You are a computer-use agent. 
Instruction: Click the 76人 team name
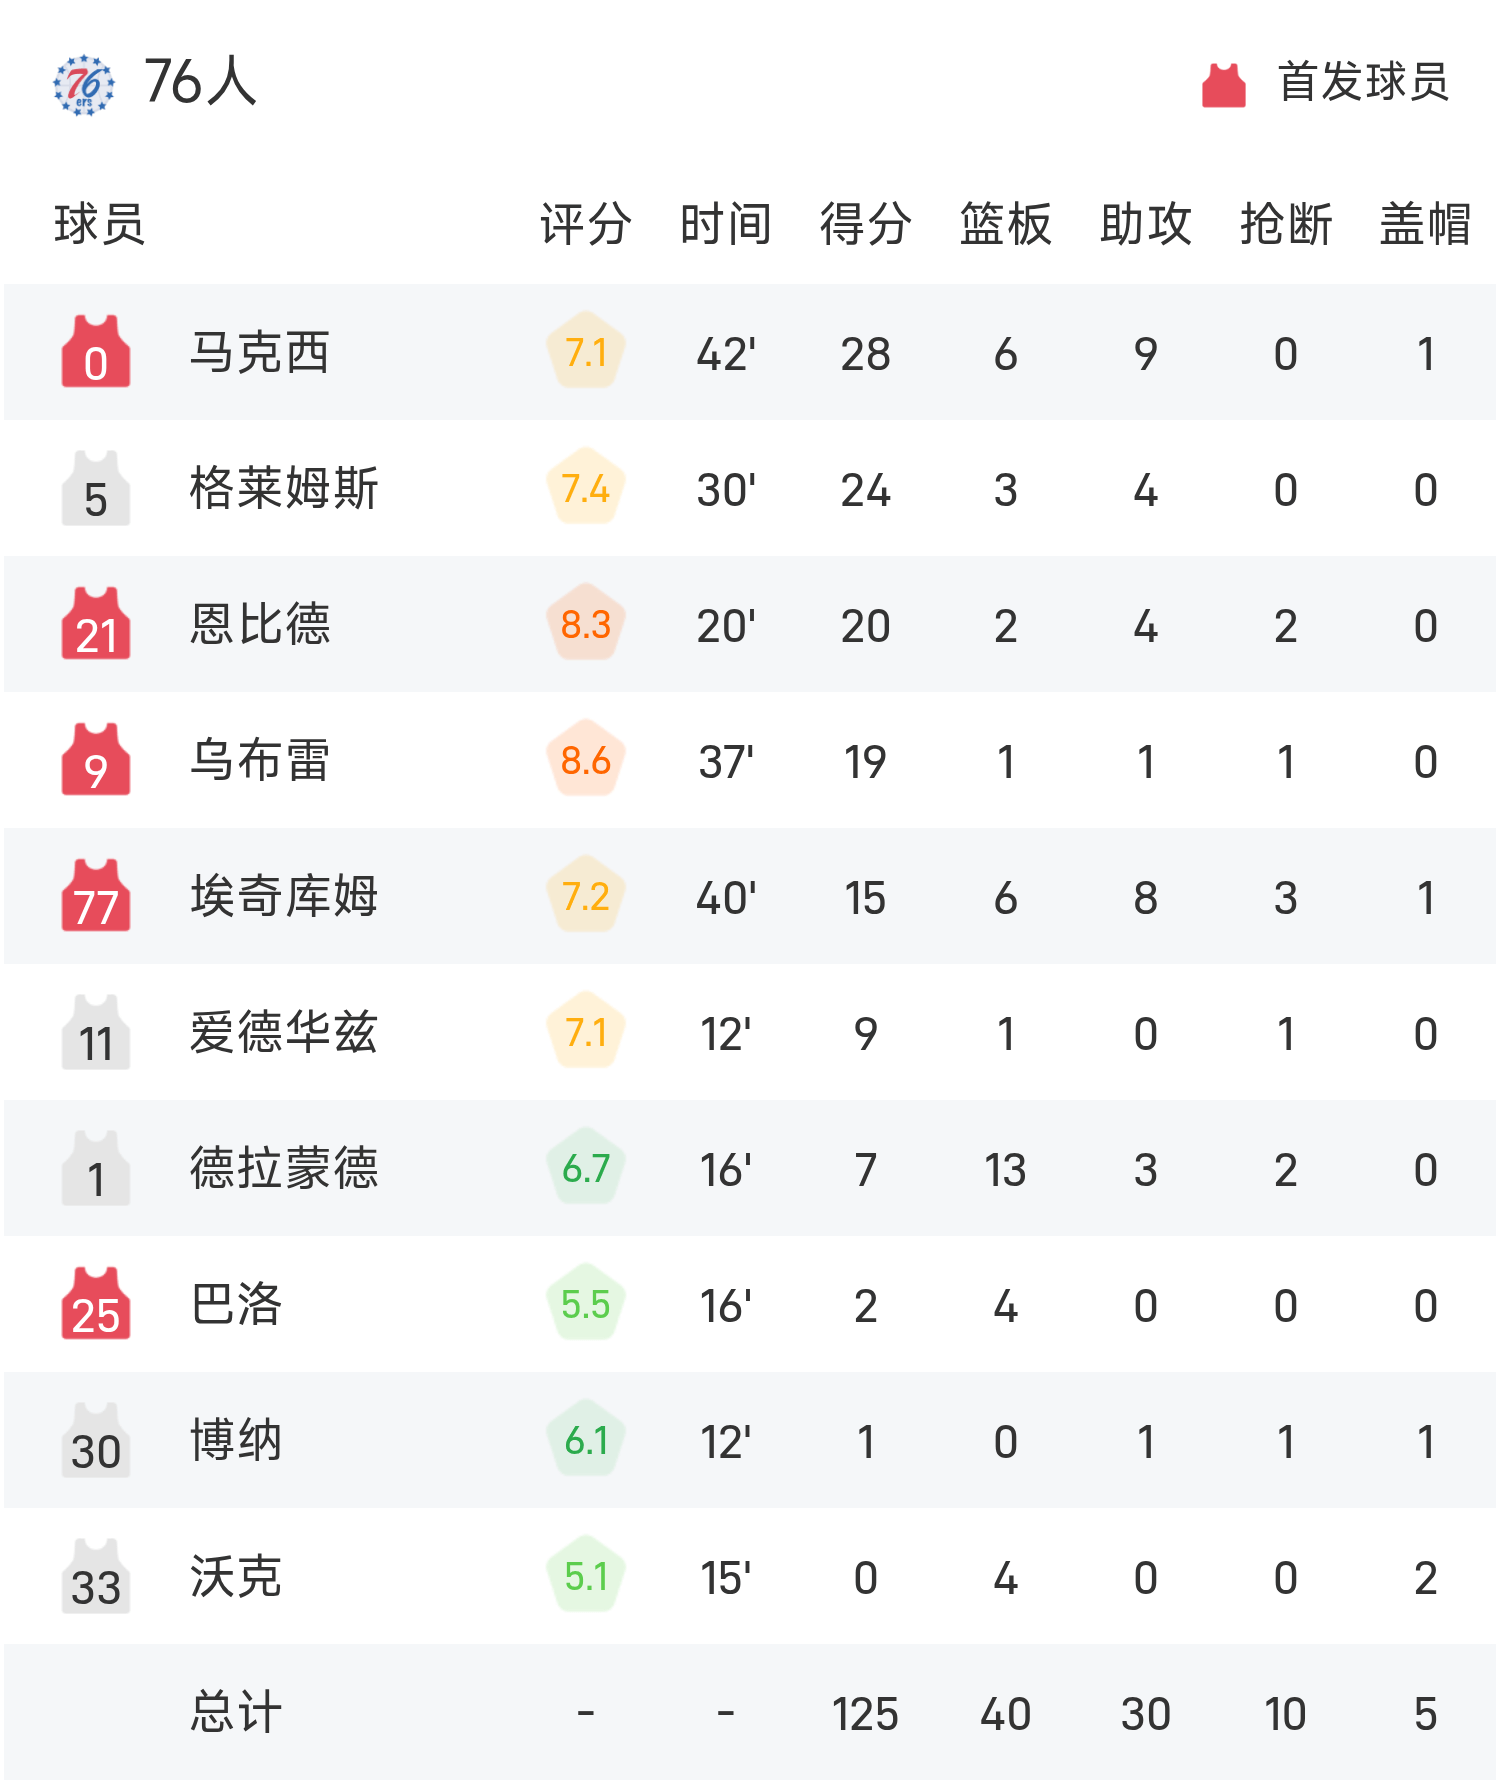[x=200, y=82]
